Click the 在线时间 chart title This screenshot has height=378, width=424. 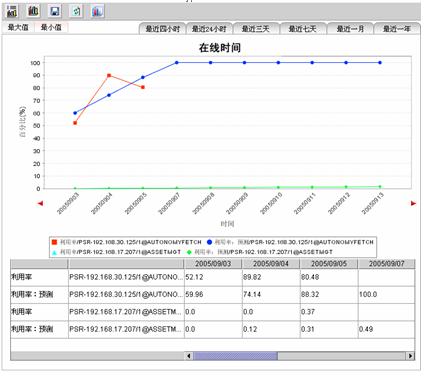coord(220,48)
